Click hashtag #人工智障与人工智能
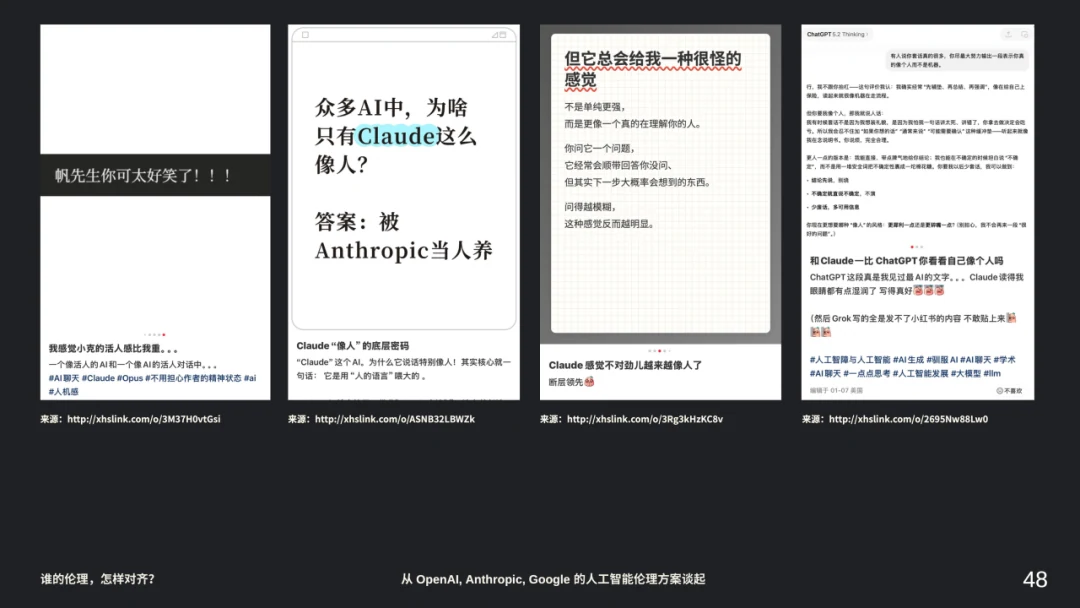 click(850, 360)
